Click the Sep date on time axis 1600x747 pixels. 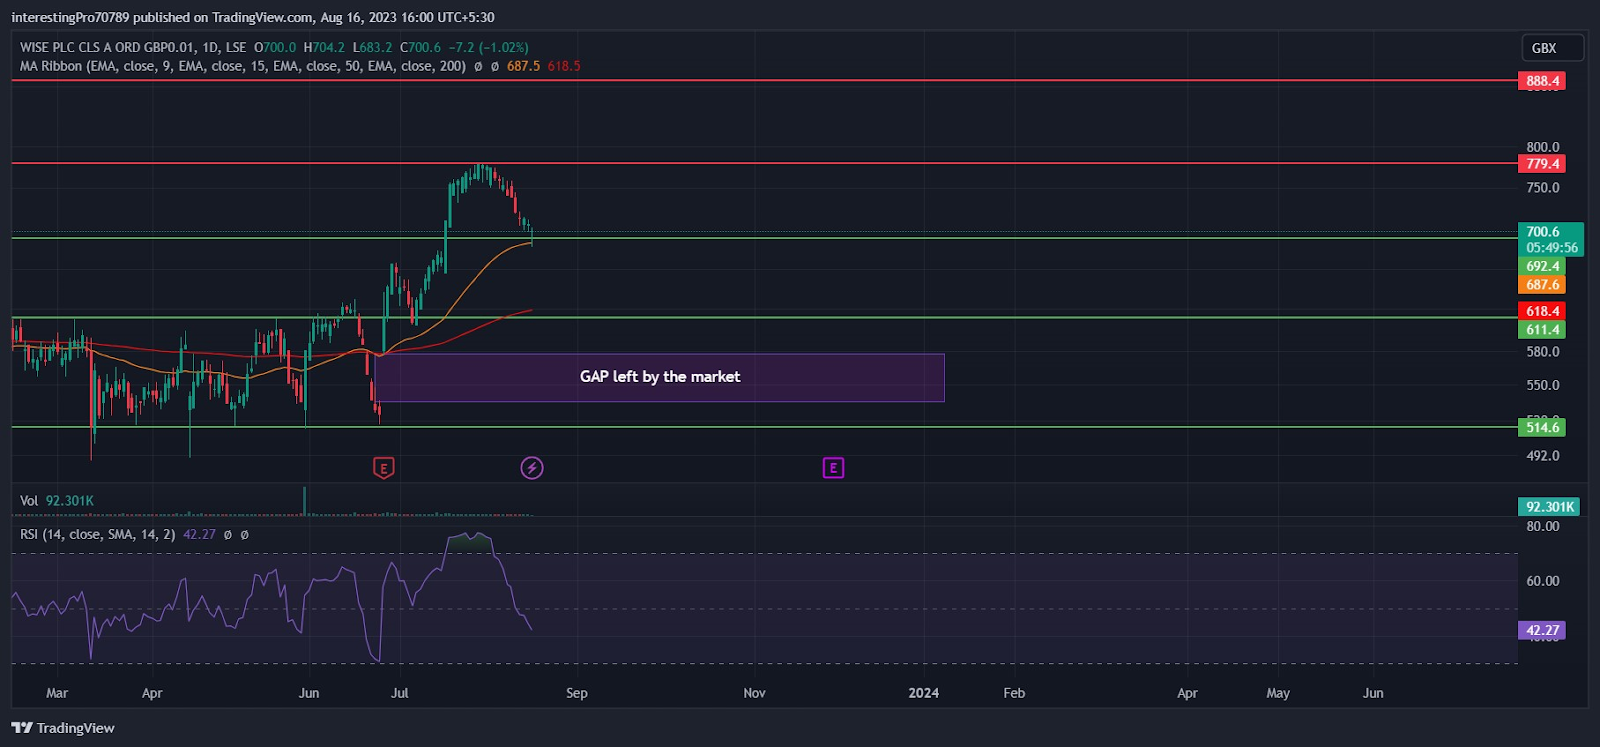point(577,693)
